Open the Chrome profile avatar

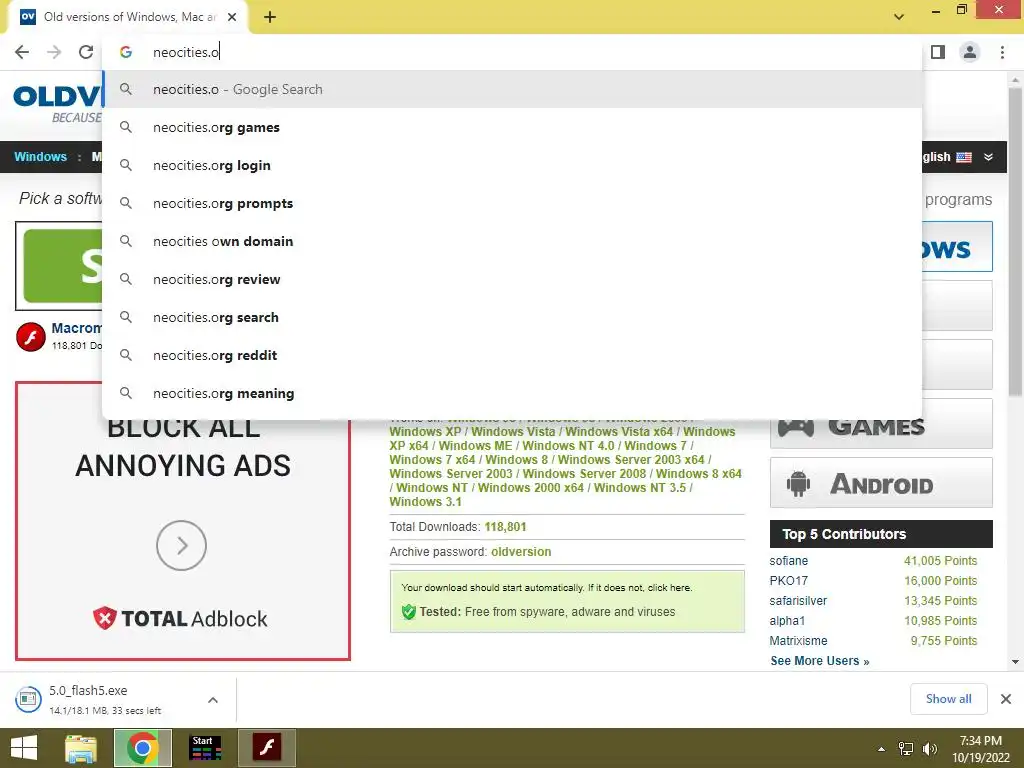tap(970, 52)
